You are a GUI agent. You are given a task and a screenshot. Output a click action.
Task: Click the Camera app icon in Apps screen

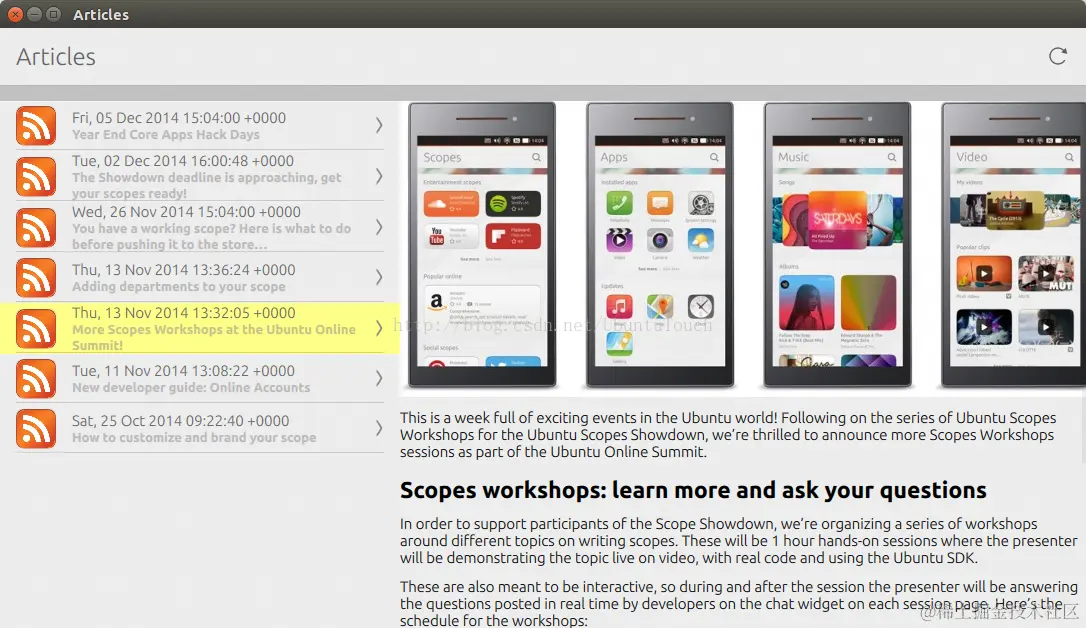coord(660,240)
